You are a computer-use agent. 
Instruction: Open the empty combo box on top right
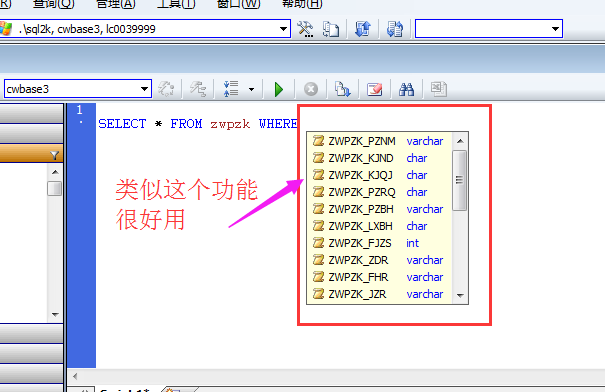489,29
